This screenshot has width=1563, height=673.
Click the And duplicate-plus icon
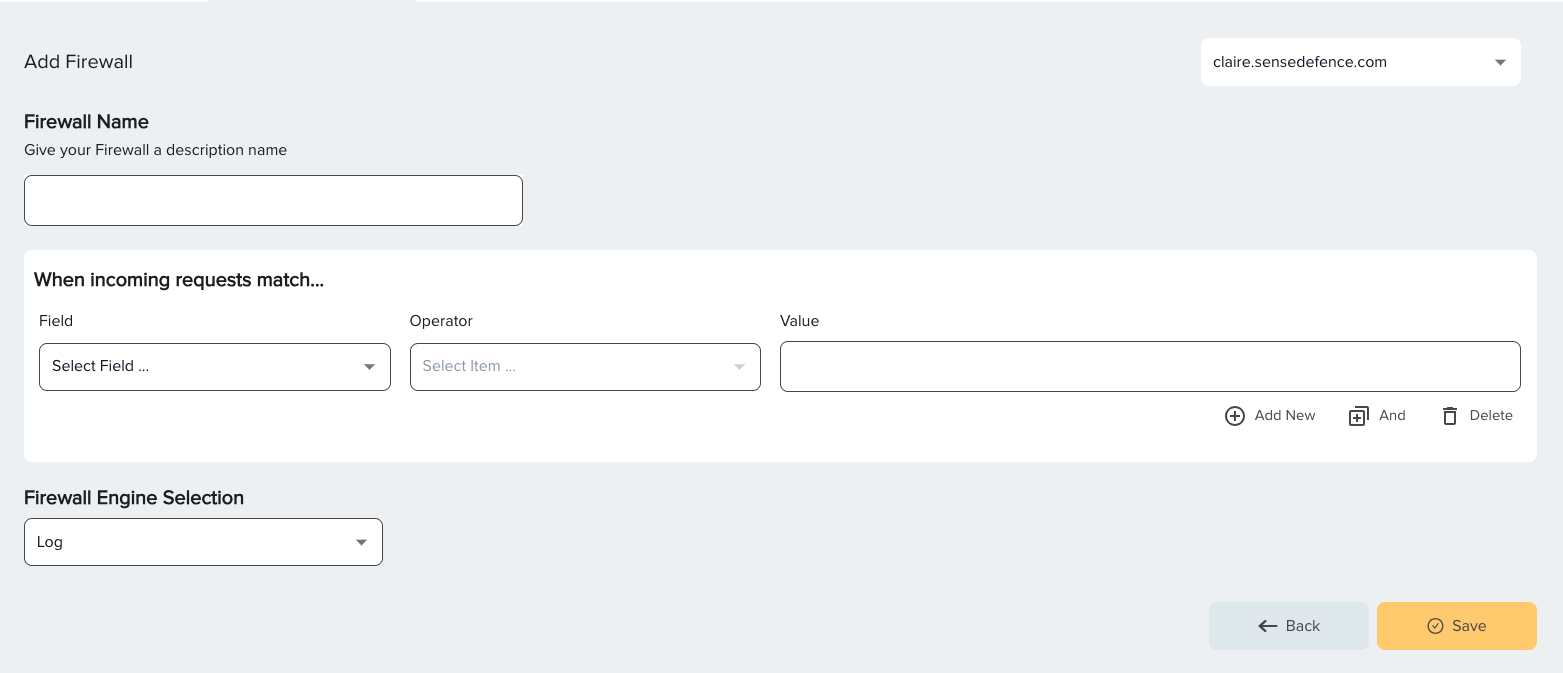point(1358,416)
